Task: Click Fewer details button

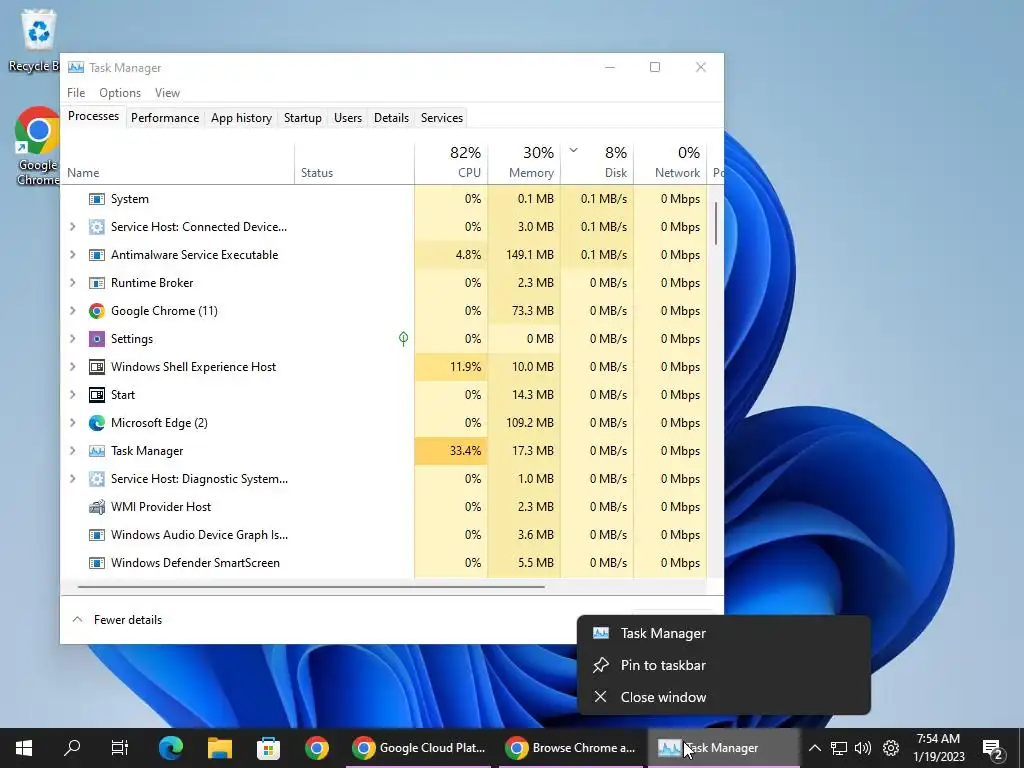Action: [118, 620]
